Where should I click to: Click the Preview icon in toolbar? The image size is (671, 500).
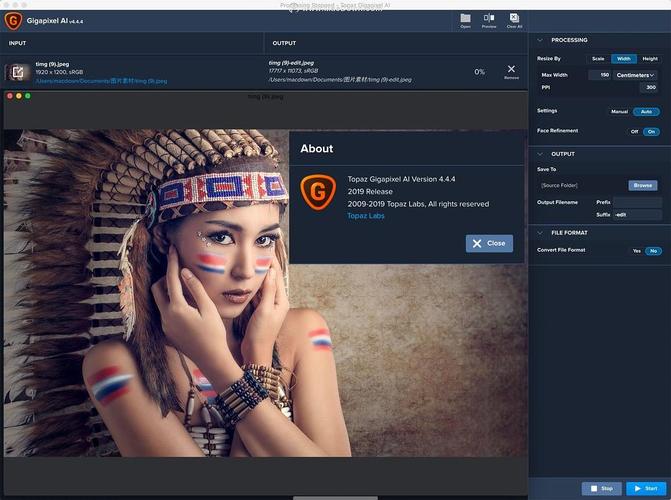[489, 19]
